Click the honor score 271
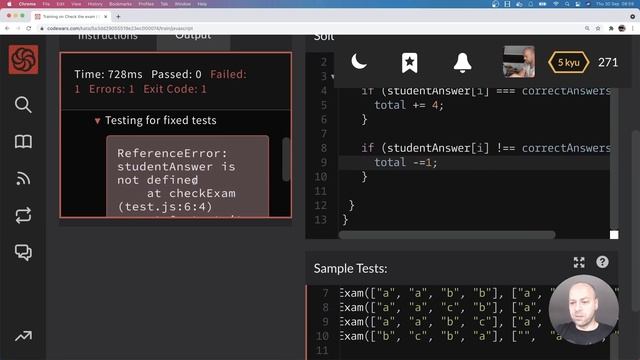 608,62
